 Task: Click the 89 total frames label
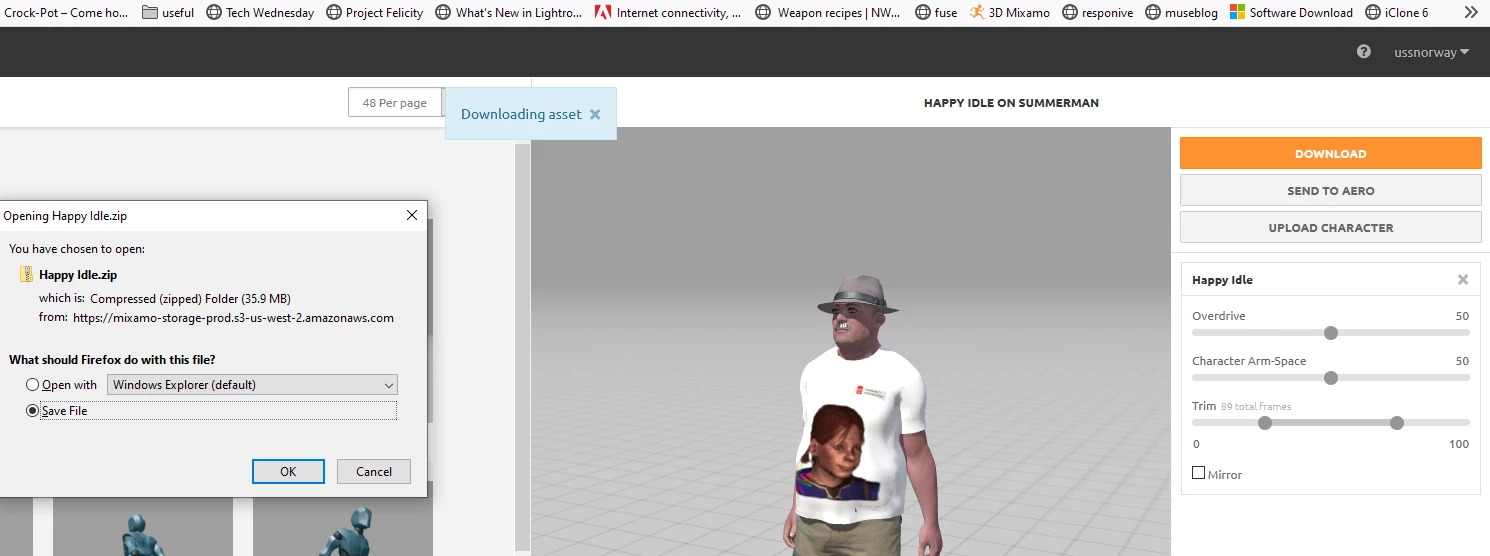click(1256, 407)
